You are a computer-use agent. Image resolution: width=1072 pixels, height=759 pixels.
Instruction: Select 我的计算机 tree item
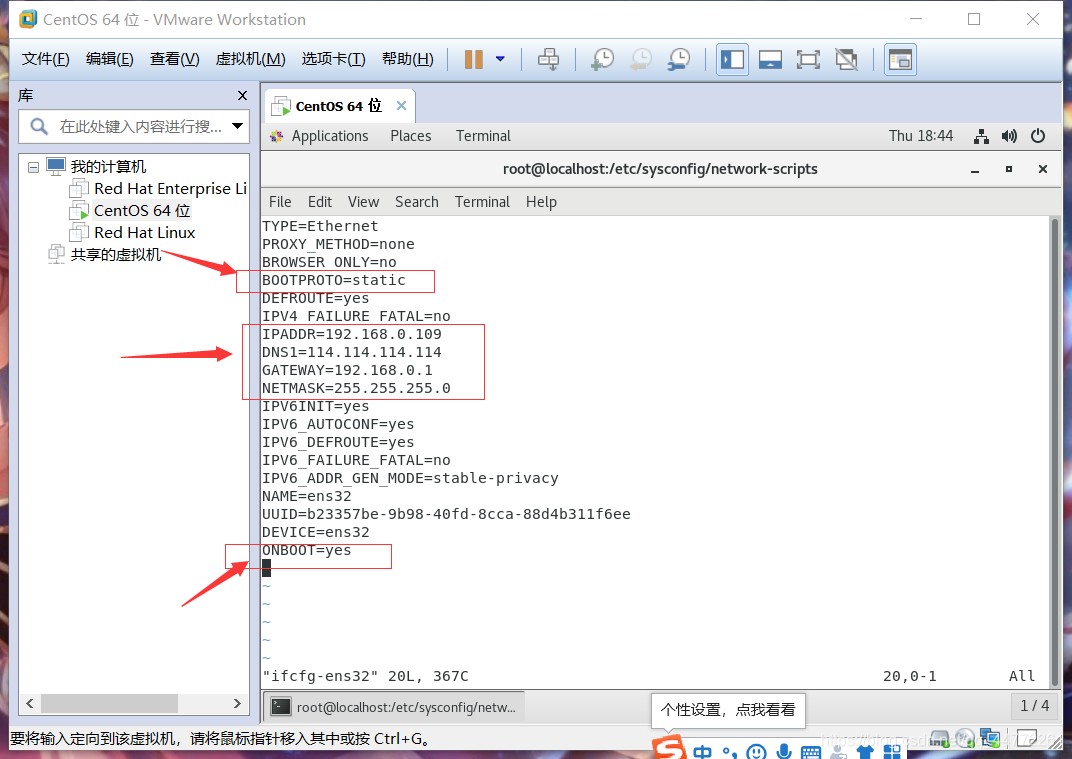pyautogui.click(x=96, y=167)
